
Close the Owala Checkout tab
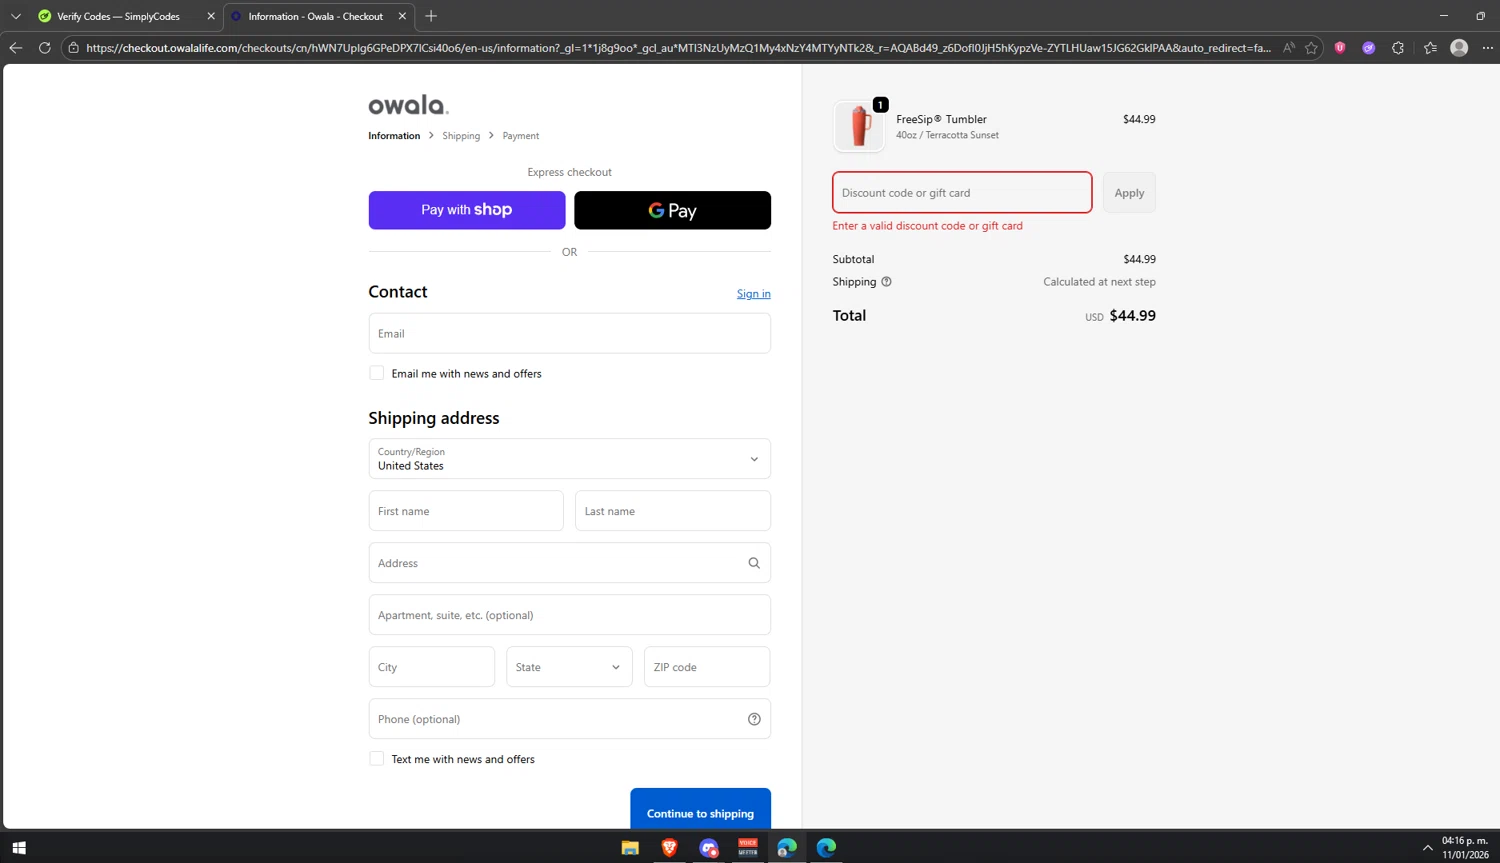tap(402, 16)
